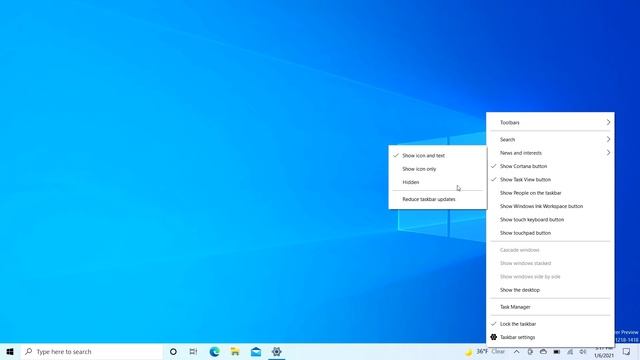
Task: Choose Show the desktop
Action: 550,290
